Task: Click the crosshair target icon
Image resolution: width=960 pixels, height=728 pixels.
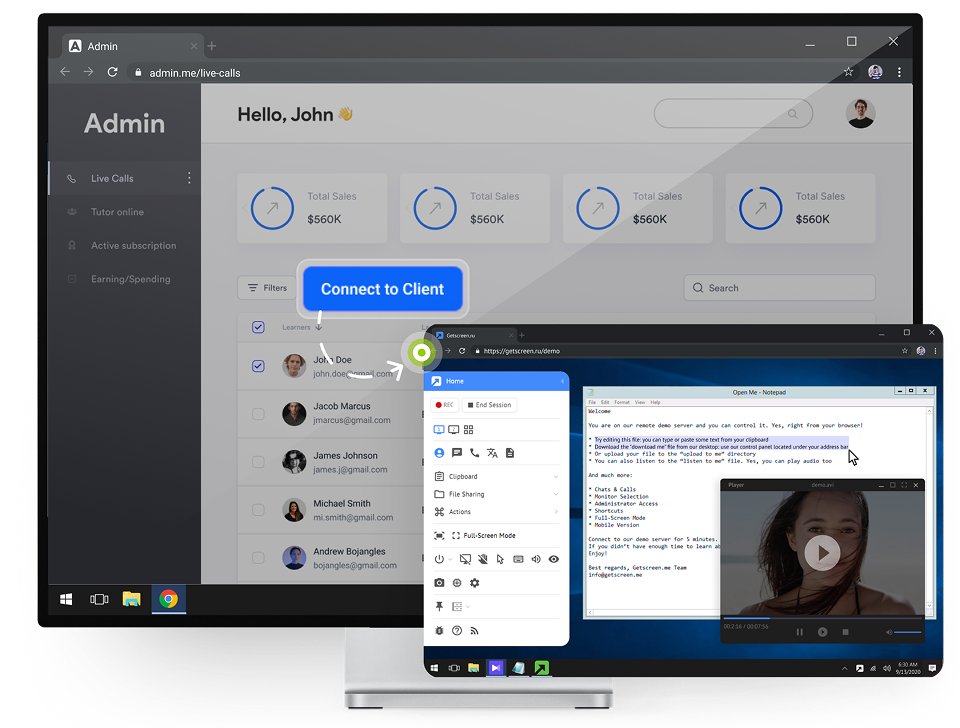Action: pyautogui.click(x=457, y=582)
